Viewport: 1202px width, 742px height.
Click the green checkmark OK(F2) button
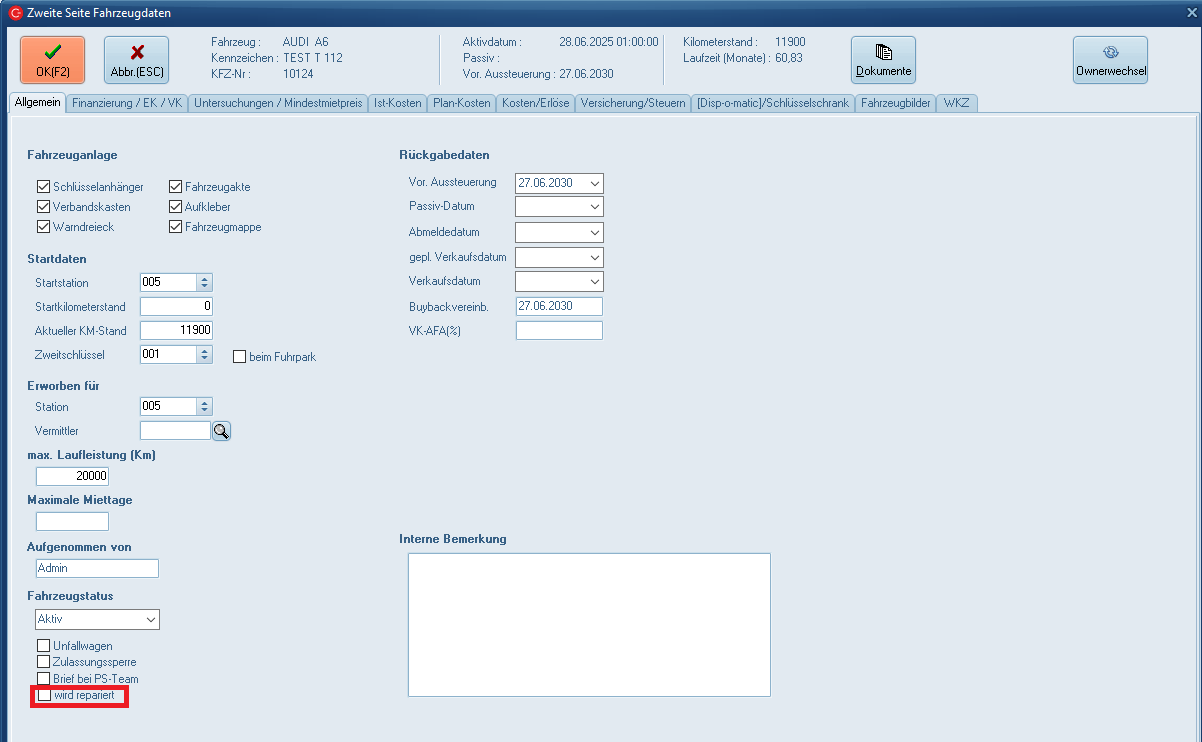click(52, 60)
